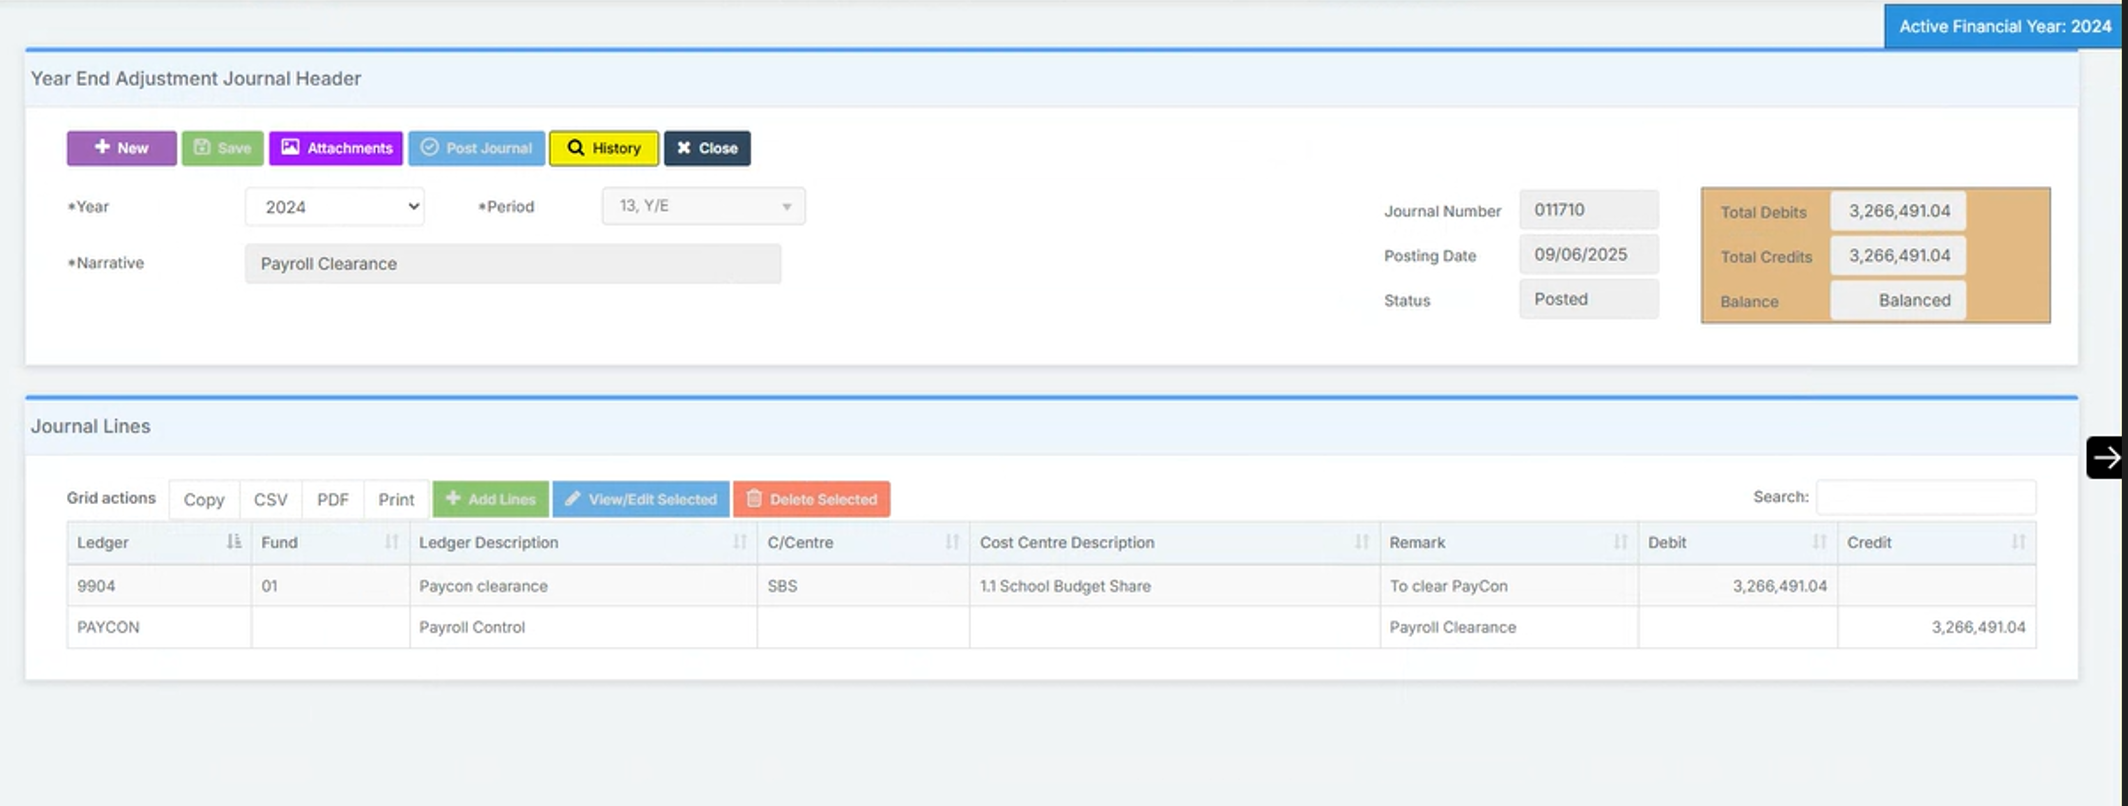This screenshot has width=2128, height=806.
Task: Open the Attachments panel
Action: (336, 148)
